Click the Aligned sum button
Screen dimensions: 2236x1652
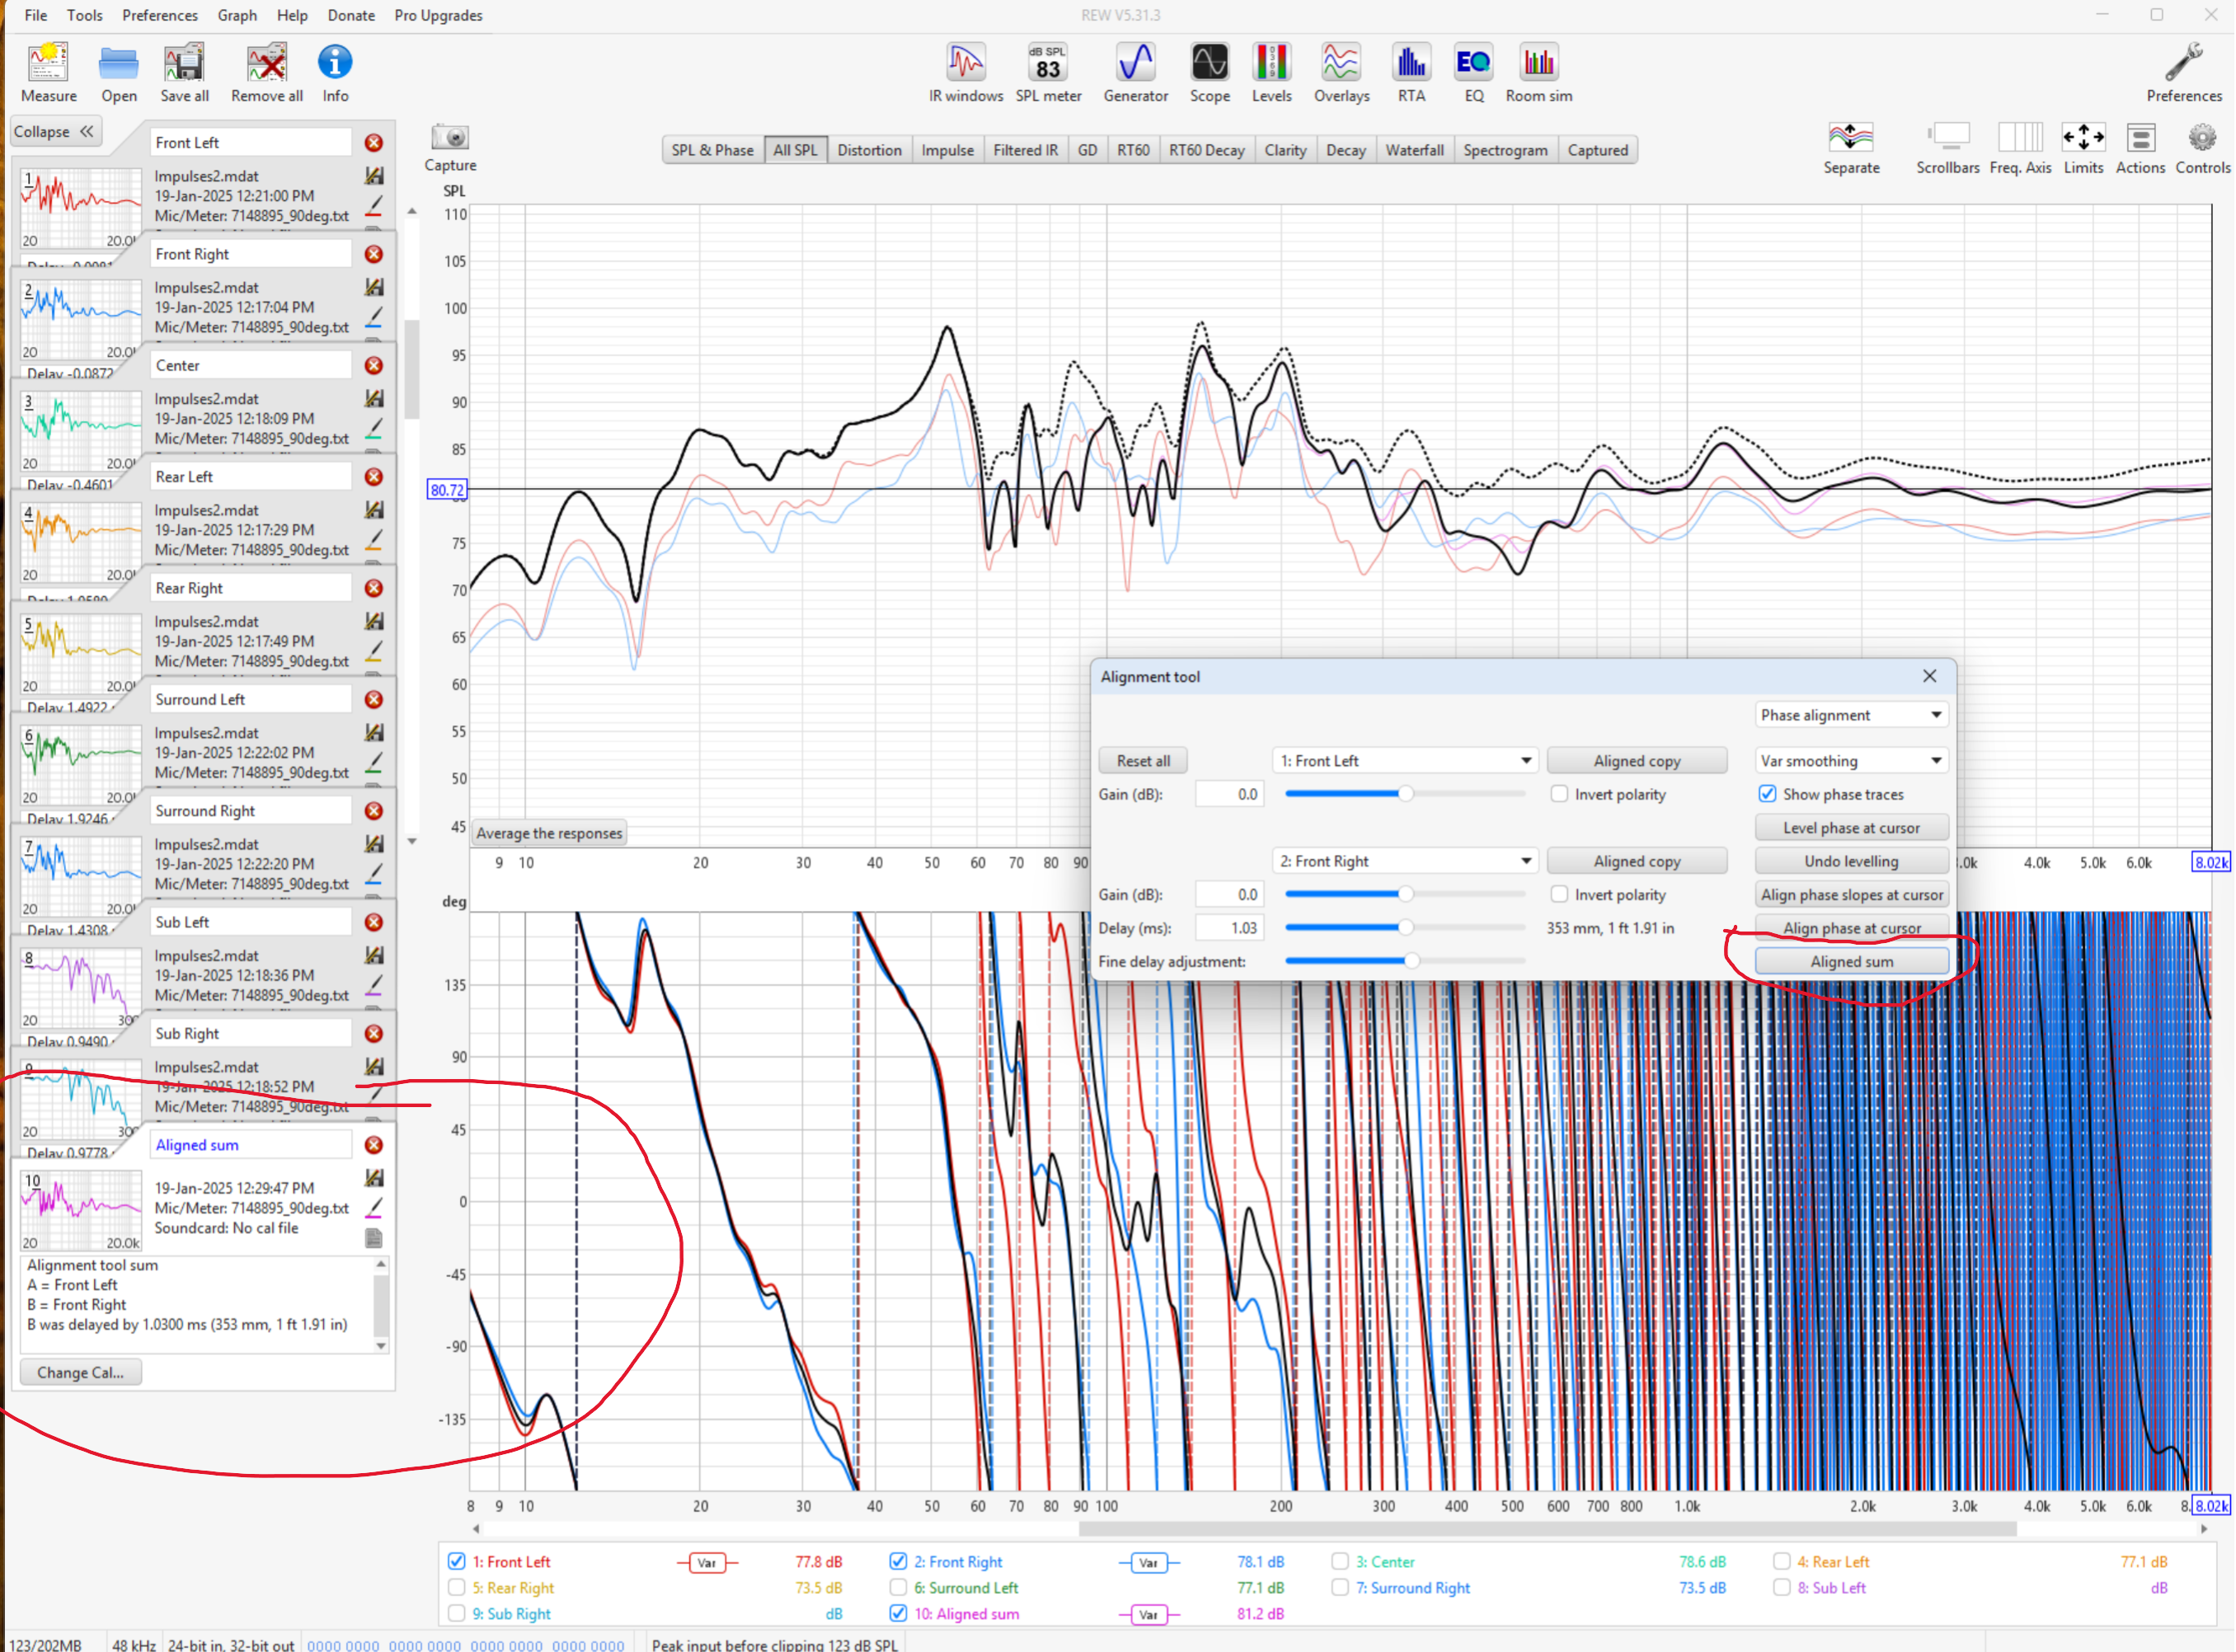pos(1851,961)
